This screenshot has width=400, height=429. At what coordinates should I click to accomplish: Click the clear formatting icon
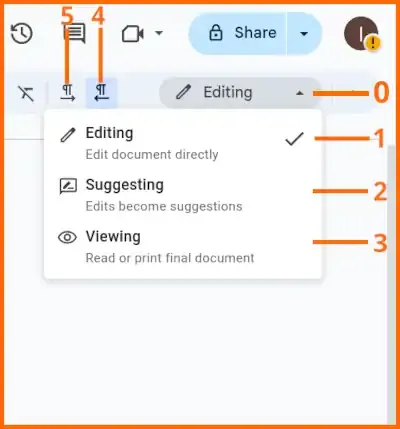tap(26, 93)
